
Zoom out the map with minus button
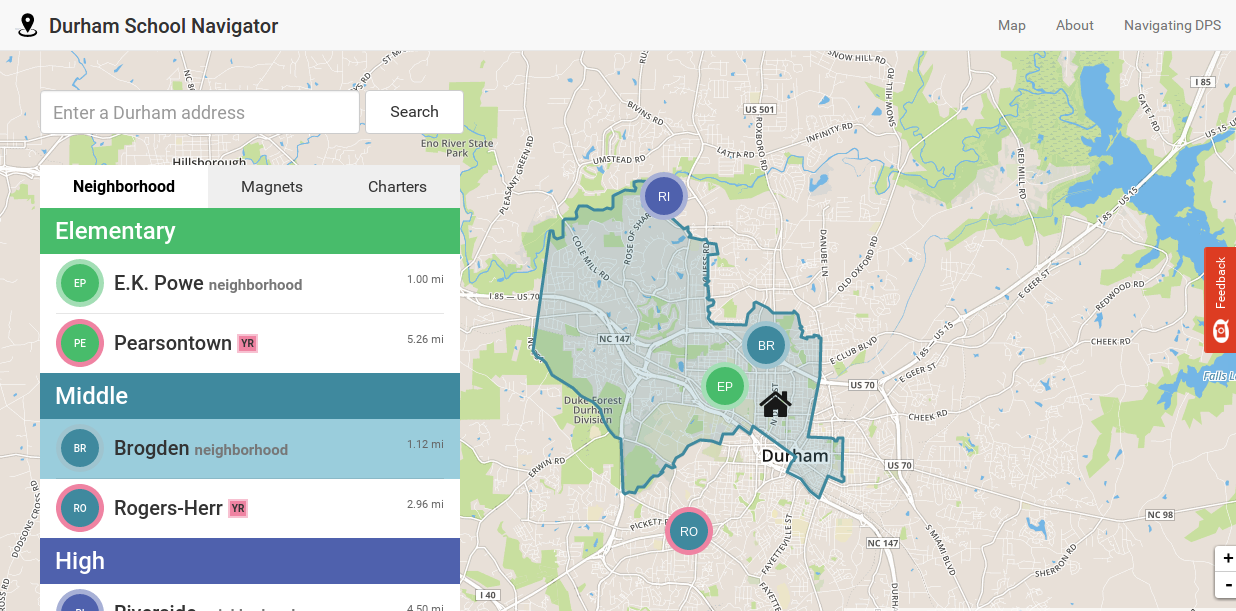[1227, 584]
